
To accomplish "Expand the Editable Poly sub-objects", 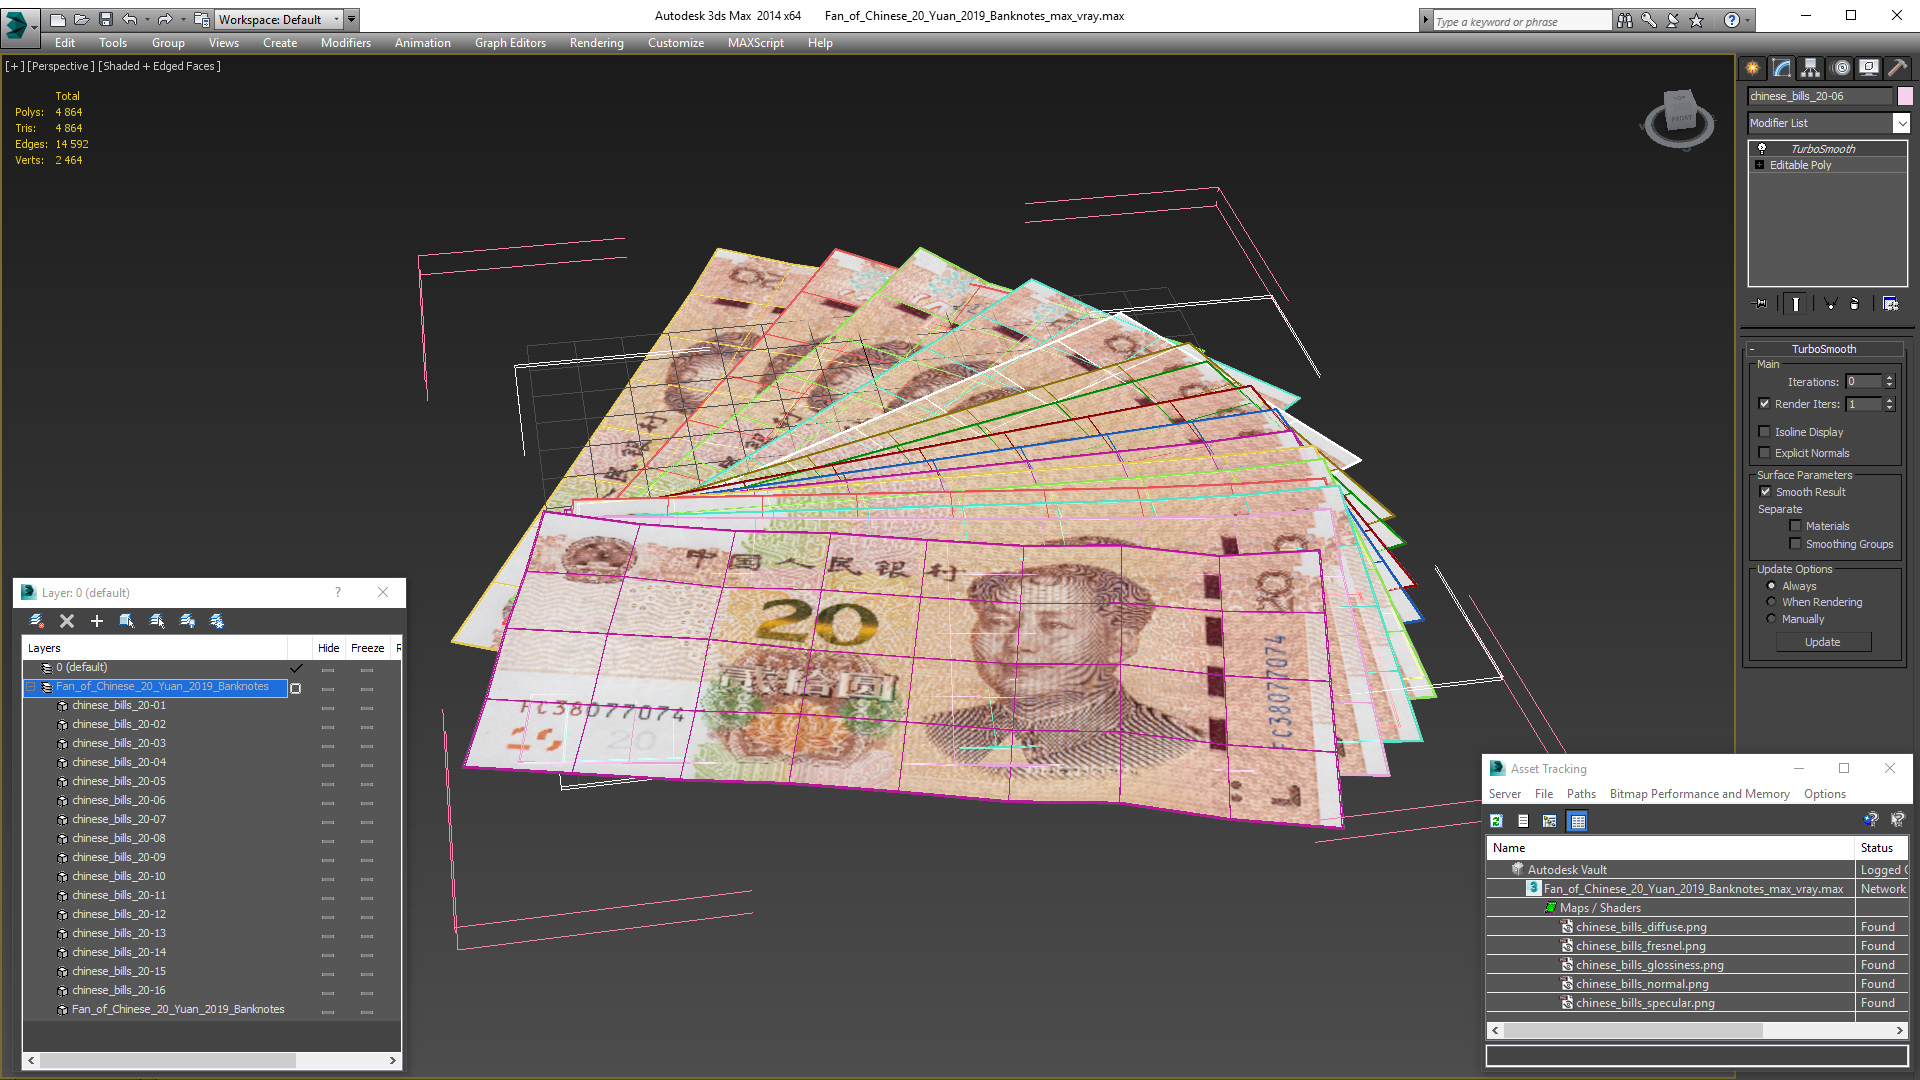I will point(1759,165).
